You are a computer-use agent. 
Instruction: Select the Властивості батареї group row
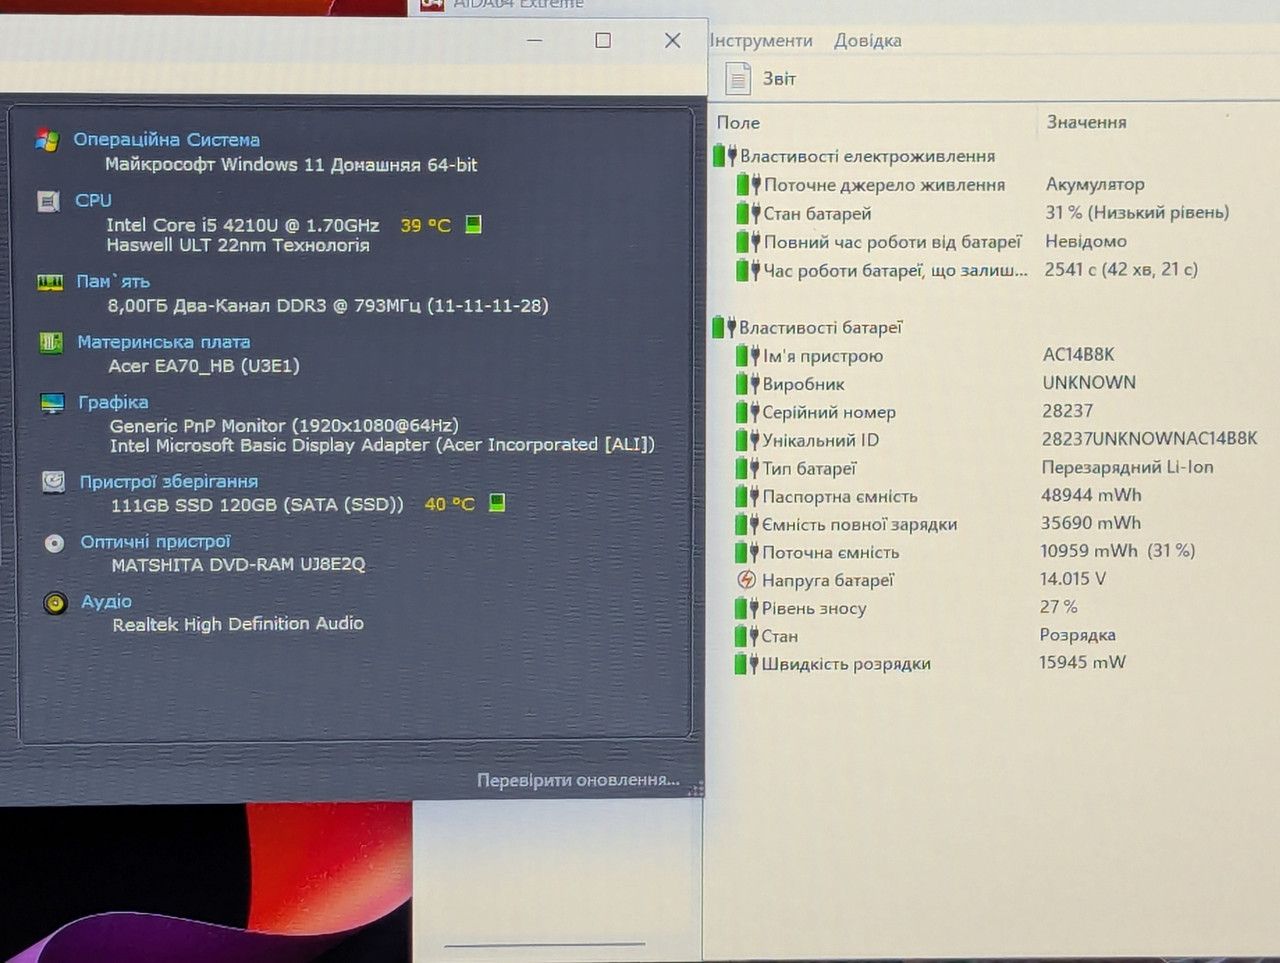pyautogui.click(x=808, y=327)
